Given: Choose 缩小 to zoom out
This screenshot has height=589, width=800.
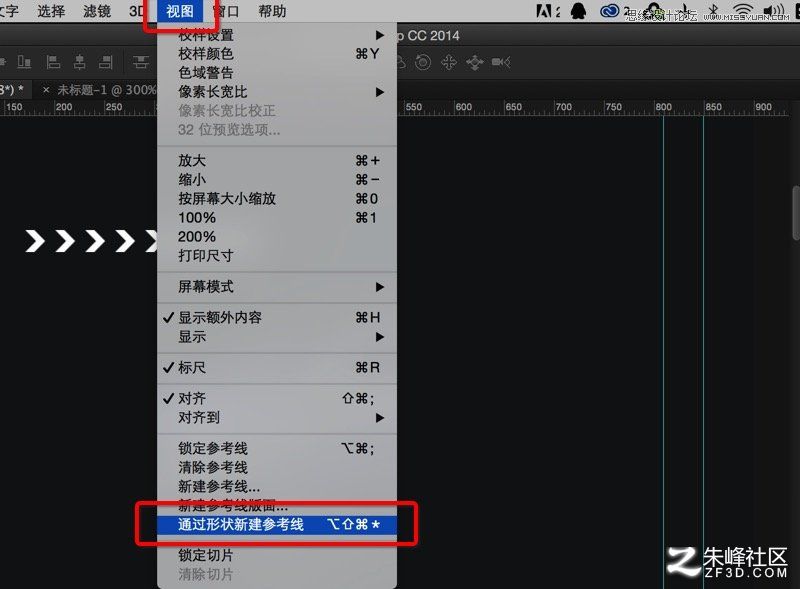Looking at the screenshot, I should pos(277,180).
